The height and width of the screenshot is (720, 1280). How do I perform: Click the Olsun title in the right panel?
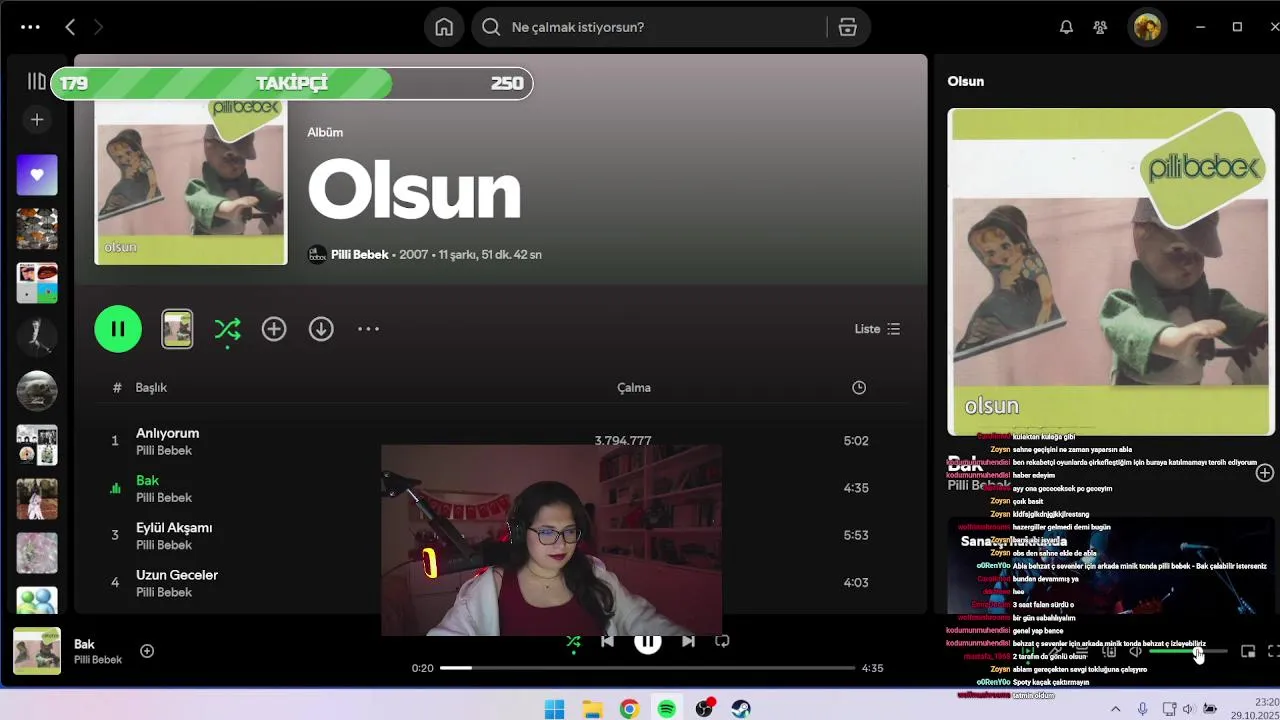tap(966, 82)
